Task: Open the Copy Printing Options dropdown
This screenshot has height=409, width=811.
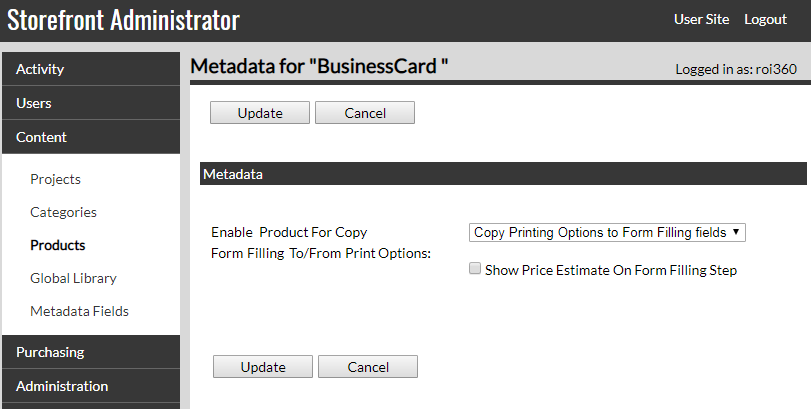Action: 608,232
